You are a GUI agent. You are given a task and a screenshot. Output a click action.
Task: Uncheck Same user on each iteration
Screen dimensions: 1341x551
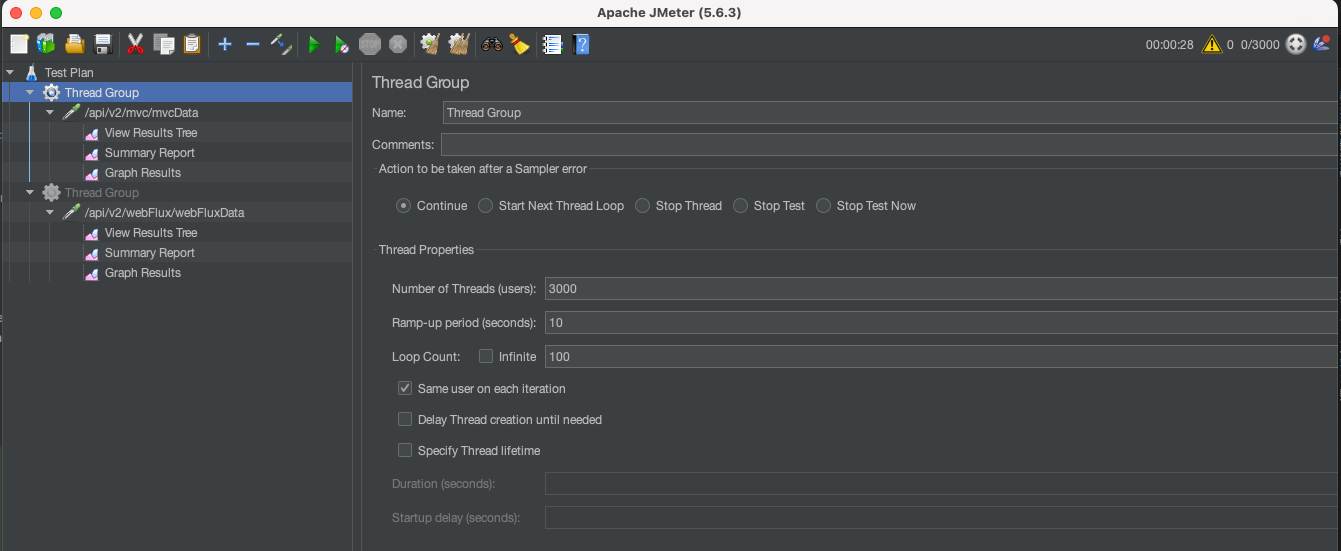click(405, 388)
